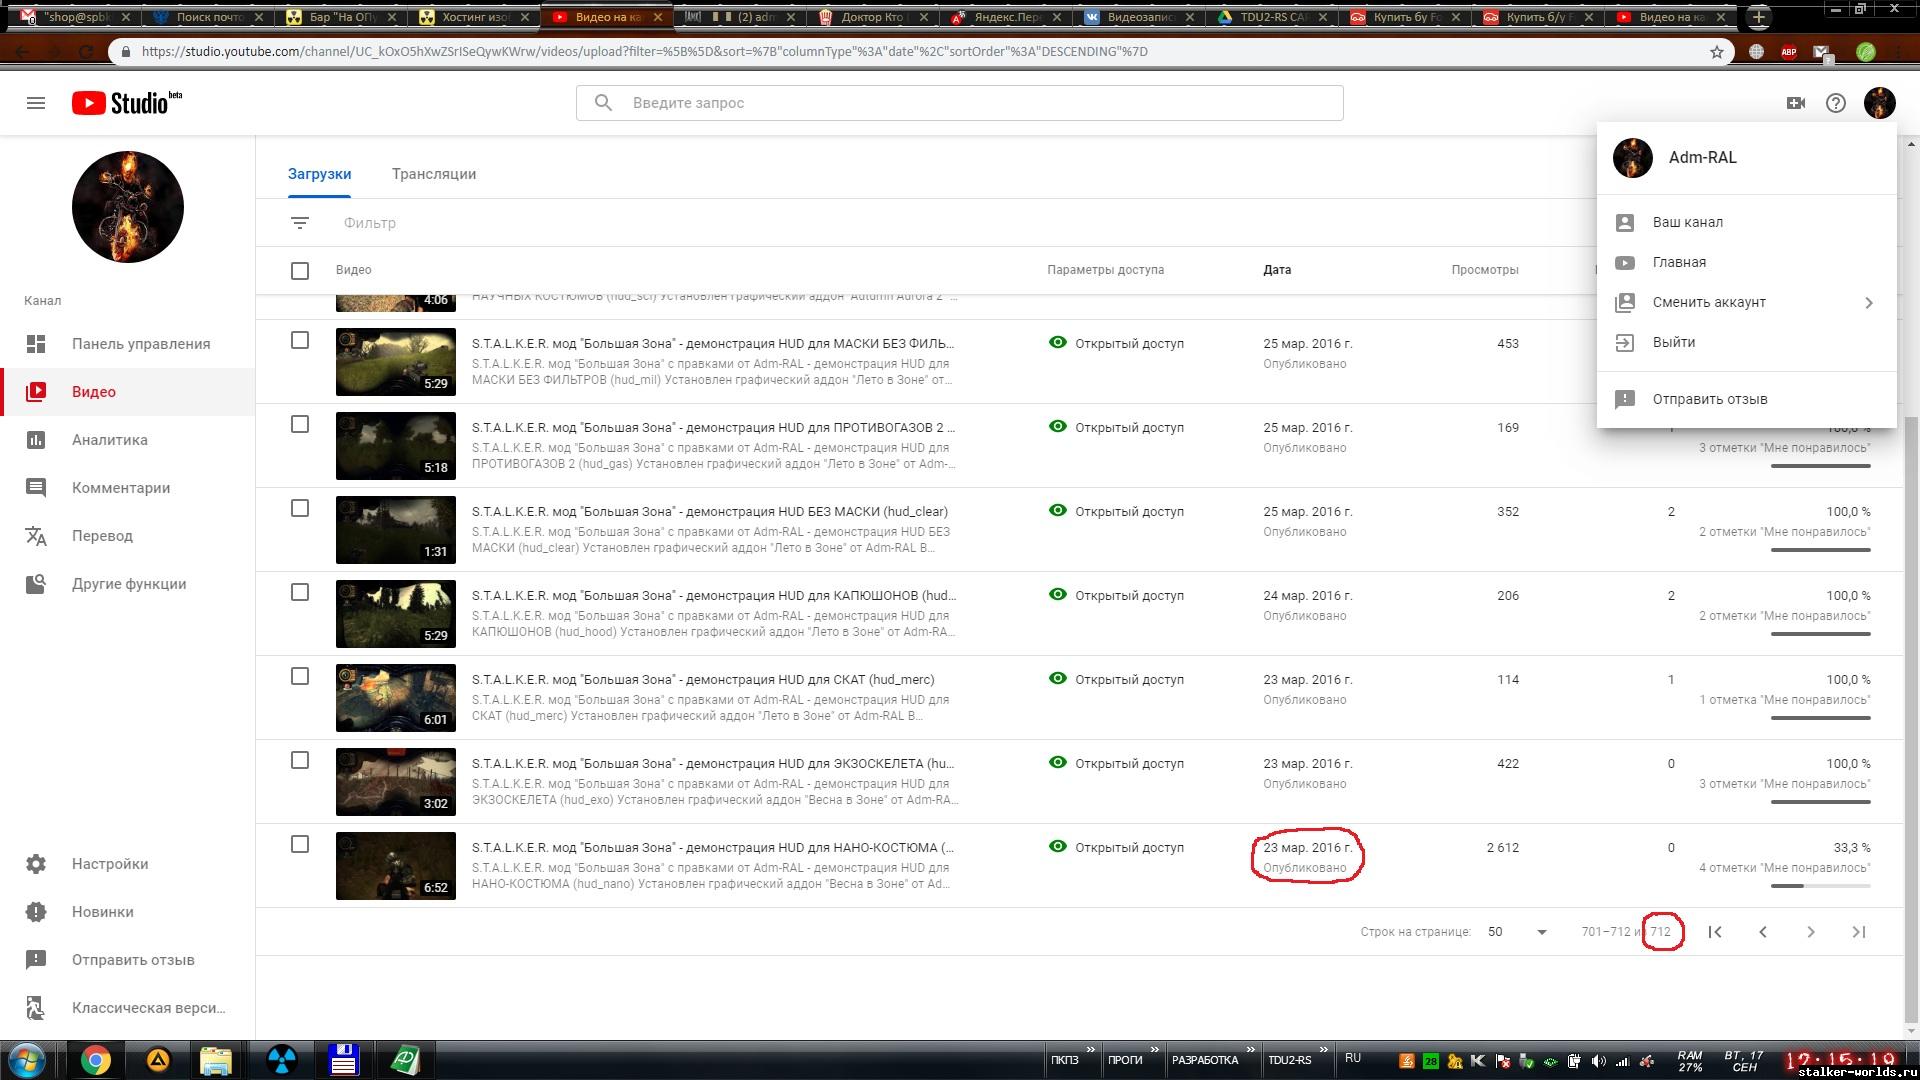Image resolution: width=1920 pixels, height=1080 pixels.
Task: Tick checkbox for ПРОТИВОГАЗОВ 2 video
Action: 300,425
